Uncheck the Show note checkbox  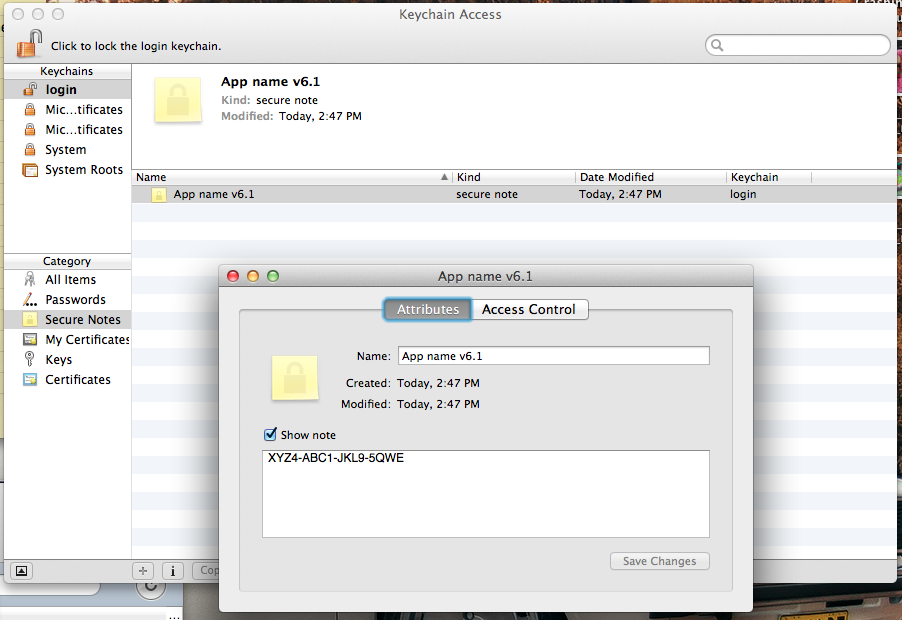pyautogui.click(x=270, y=435)
